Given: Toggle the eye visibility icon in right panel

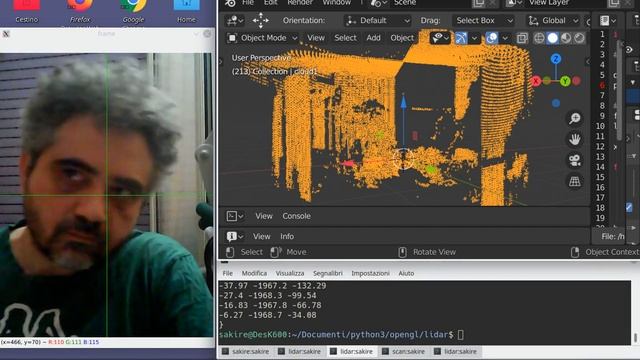Looking at the screenshot, I should point(629,50).
